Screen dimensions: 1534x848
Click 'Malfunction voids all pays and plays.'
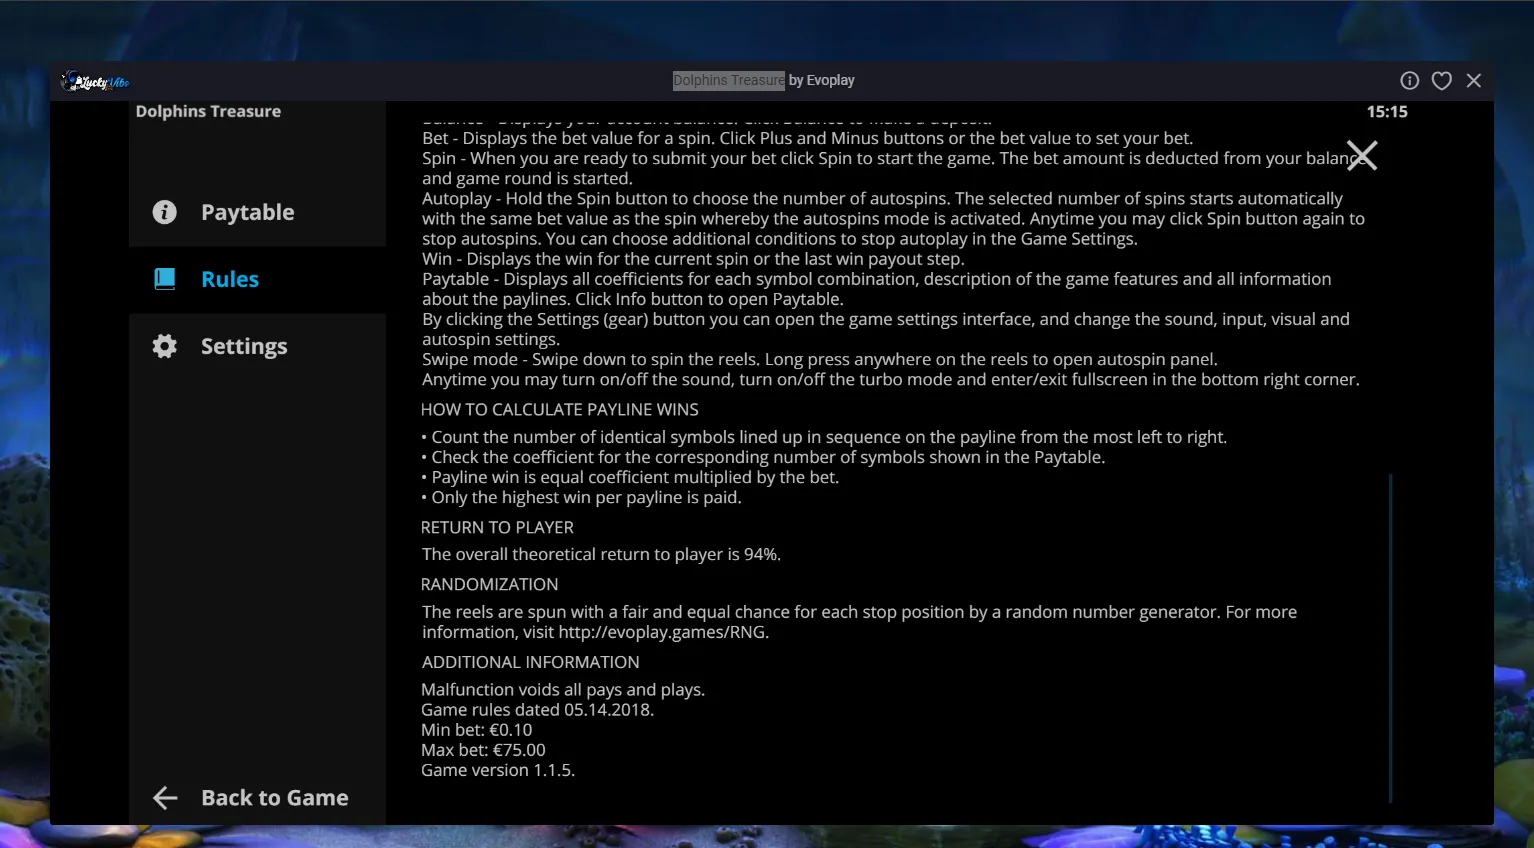pos(563,690)
